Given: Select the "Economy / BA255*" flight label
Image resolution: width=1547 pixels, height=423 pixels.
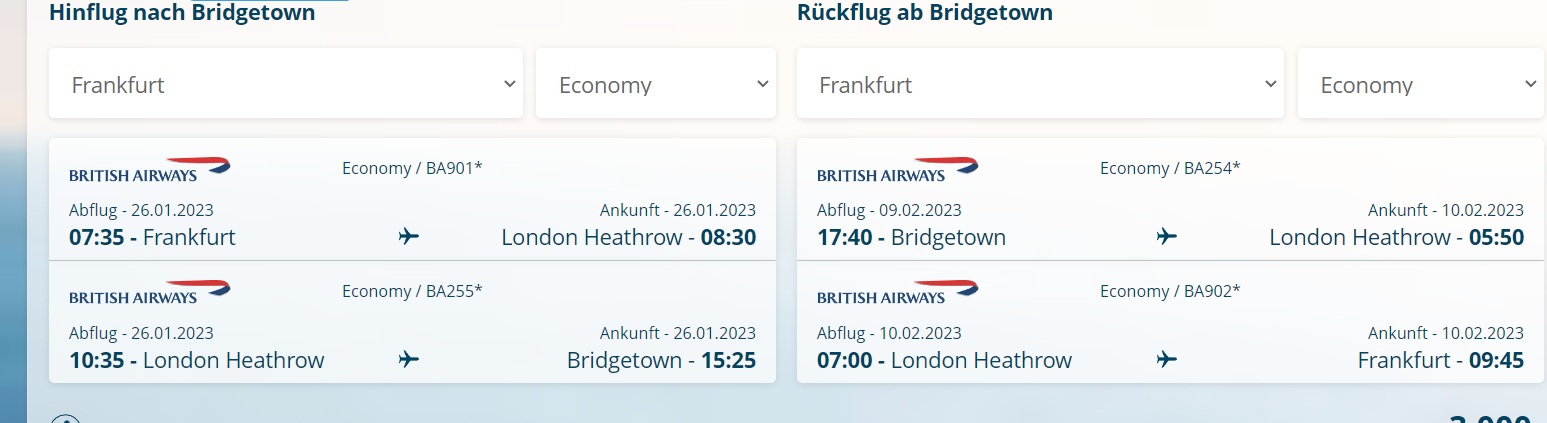Looking at the screenshot, I should point(412,291).
